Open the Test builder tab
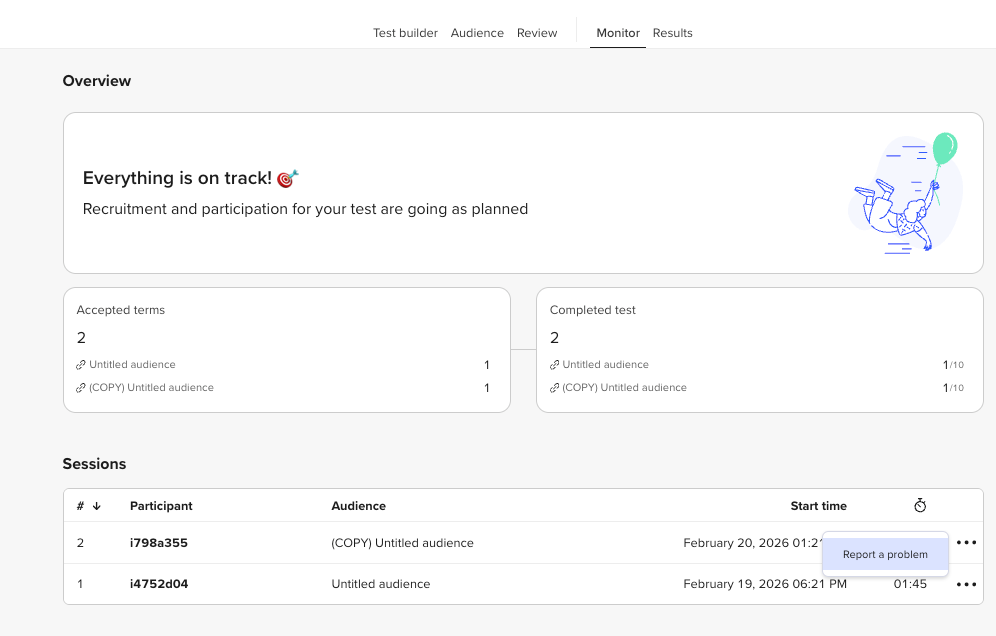 (405, 33)
